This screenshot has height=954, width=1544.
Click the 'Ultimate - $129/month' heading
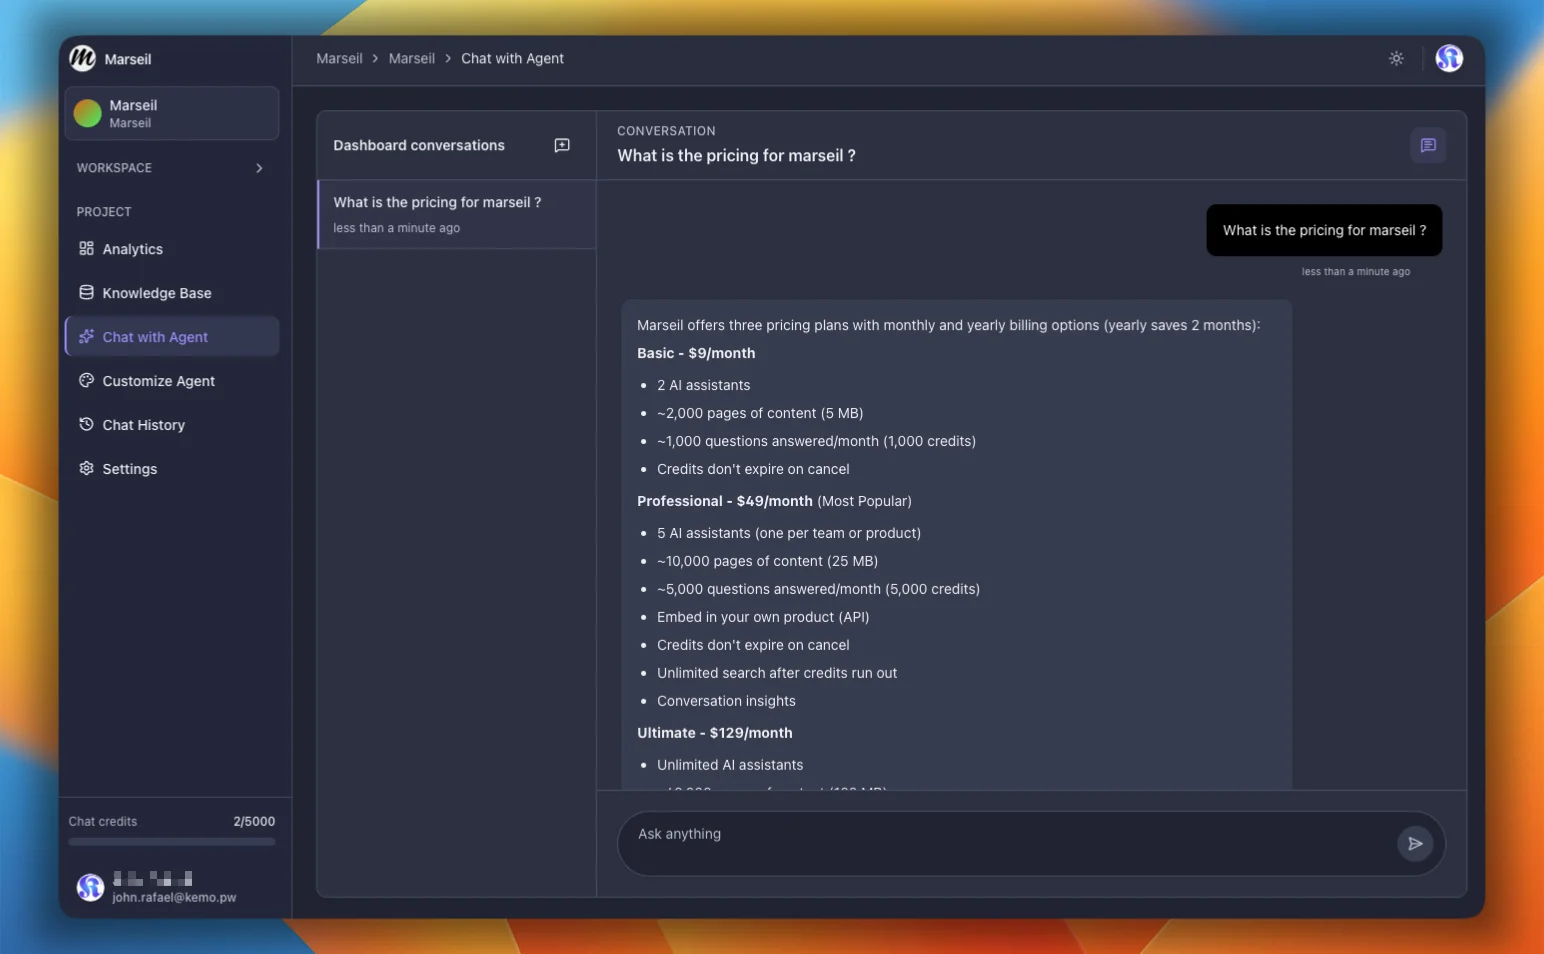(715, 734)
